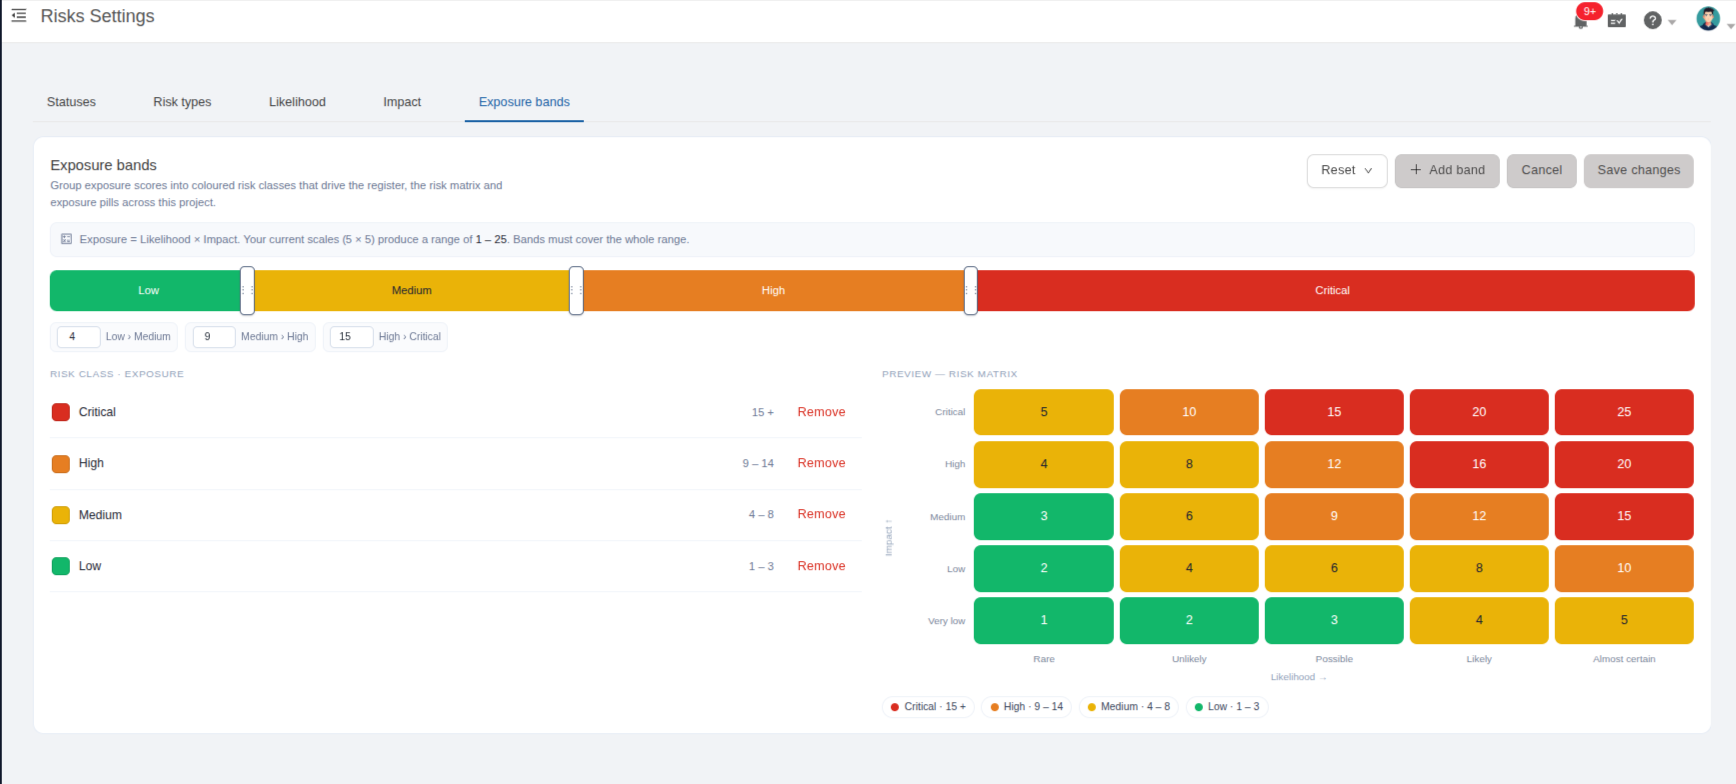Click the Medium risk class name
Viewport: 1736px width, 784px height.
[100, 515]
